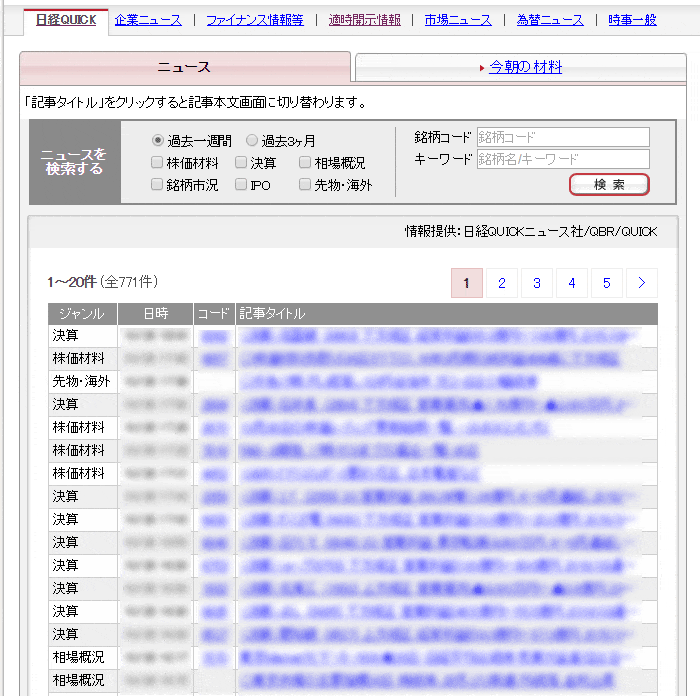This screenshot has width=700, height=696.
Task: Open the 市場ニュース link
Action: coord(458,20)
